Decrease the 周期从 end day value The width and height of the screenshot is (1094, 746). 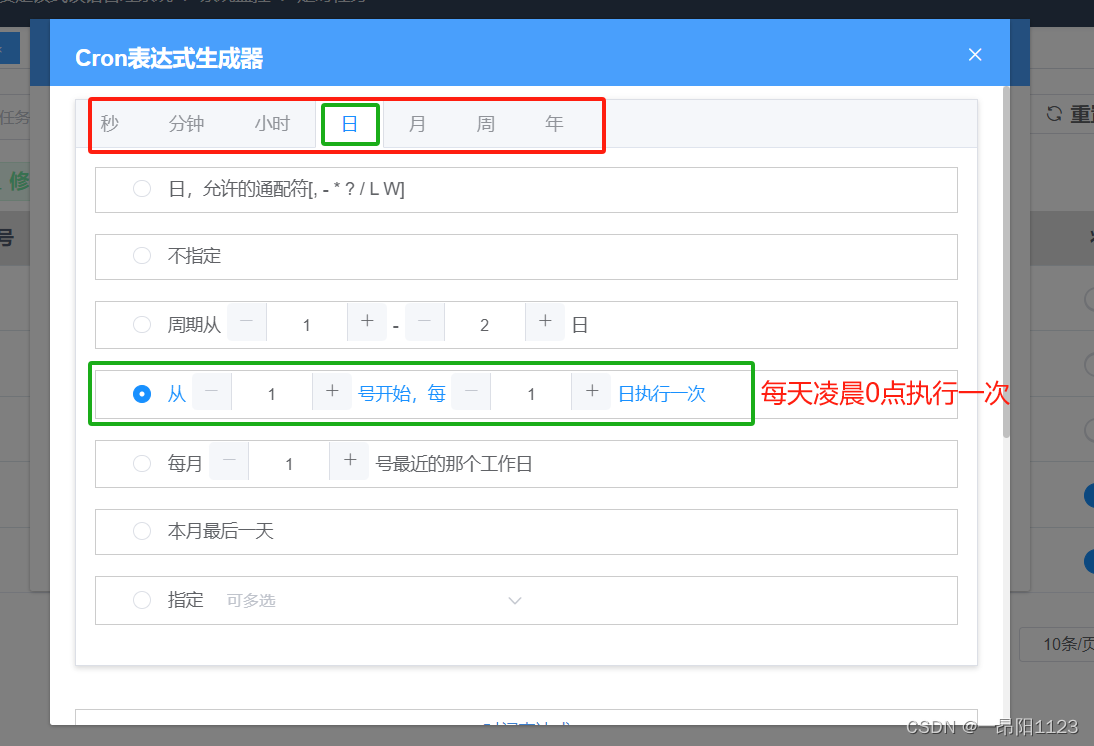coord(424,322)
